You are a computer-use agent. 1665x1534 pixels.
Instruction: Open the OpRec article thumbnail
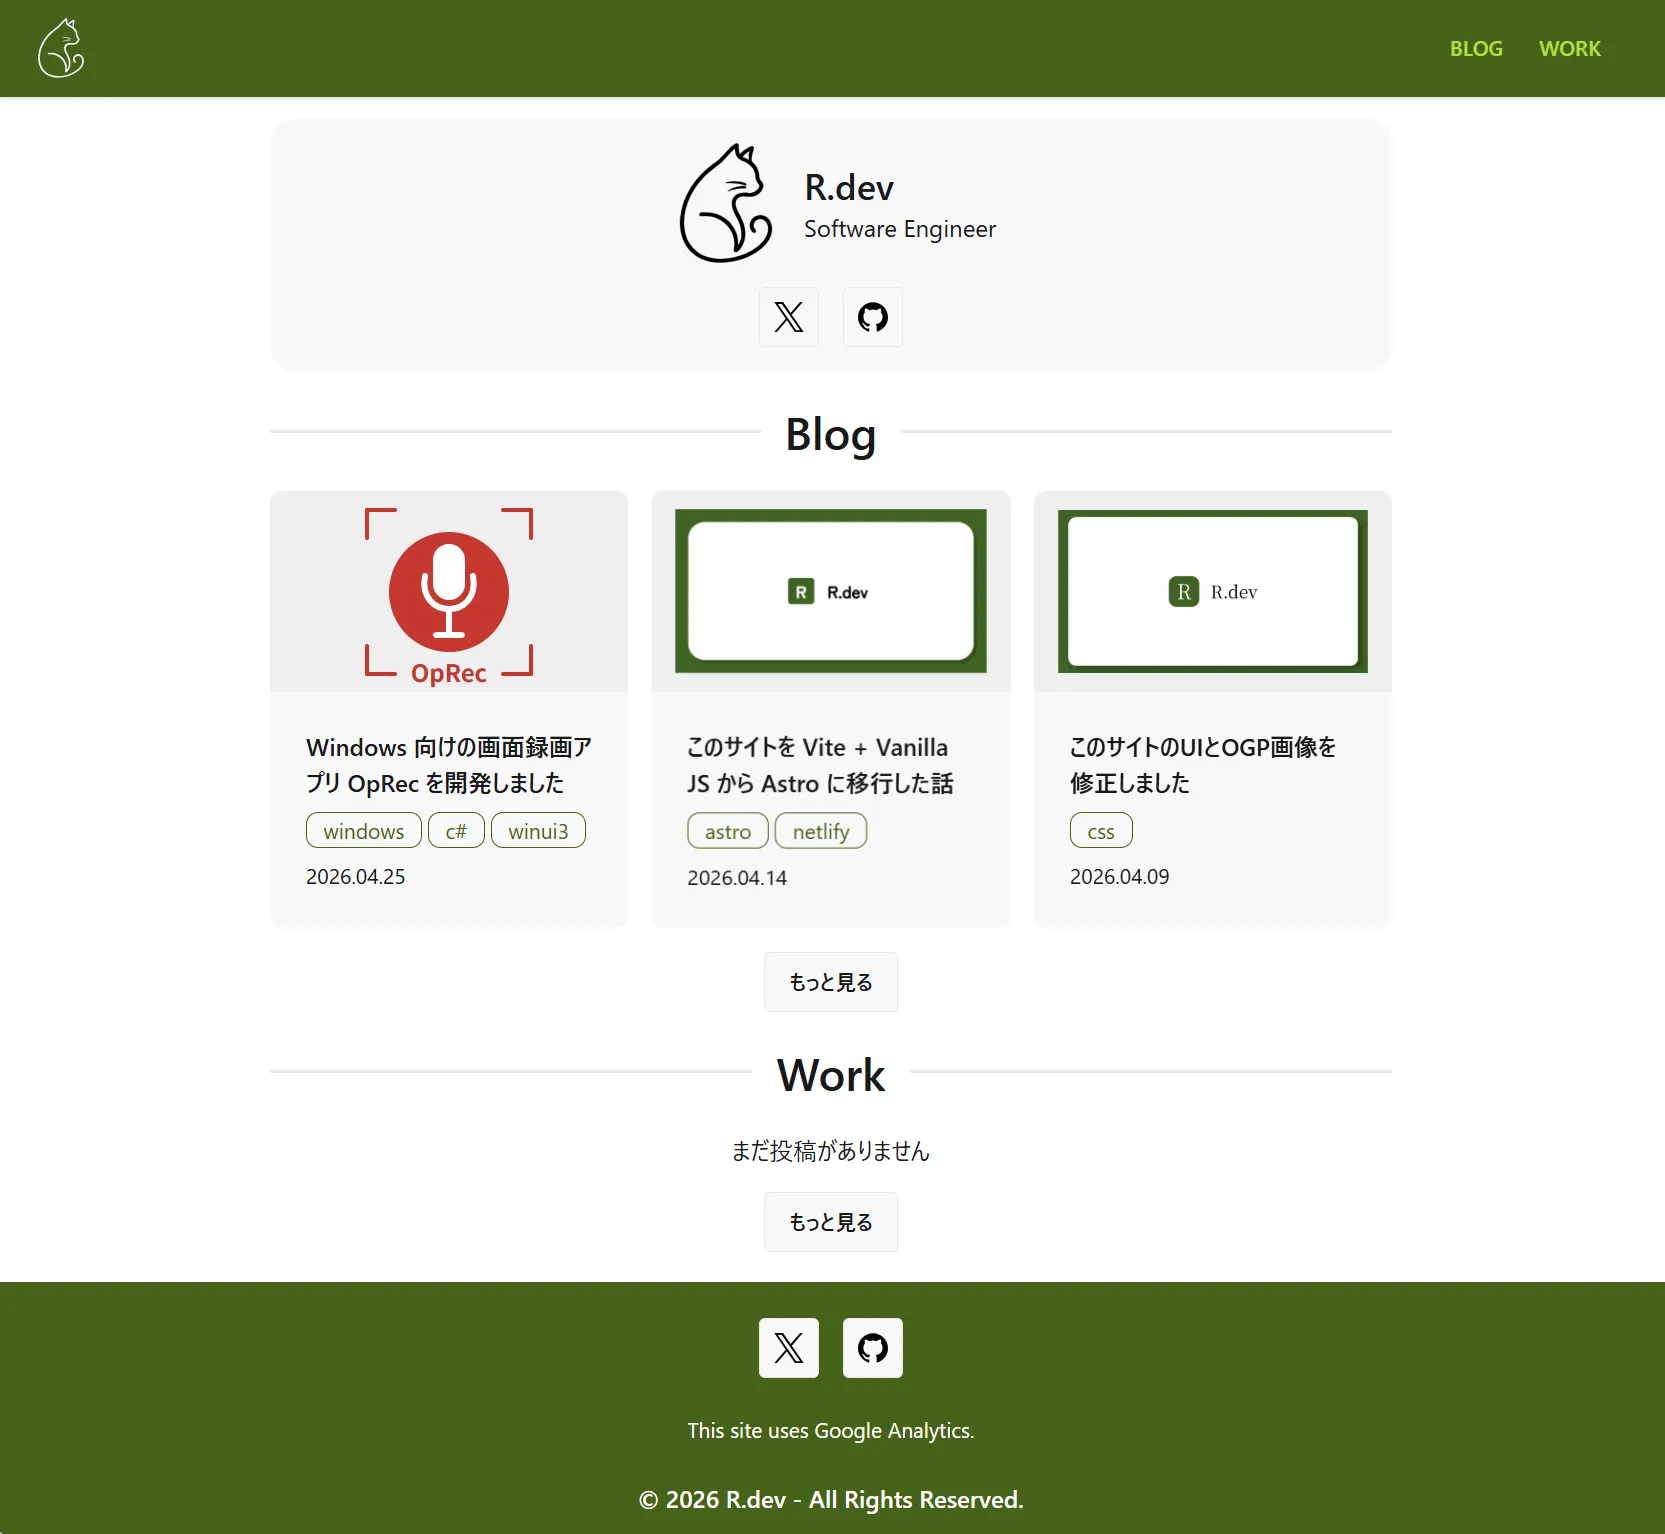pos(449,591)
